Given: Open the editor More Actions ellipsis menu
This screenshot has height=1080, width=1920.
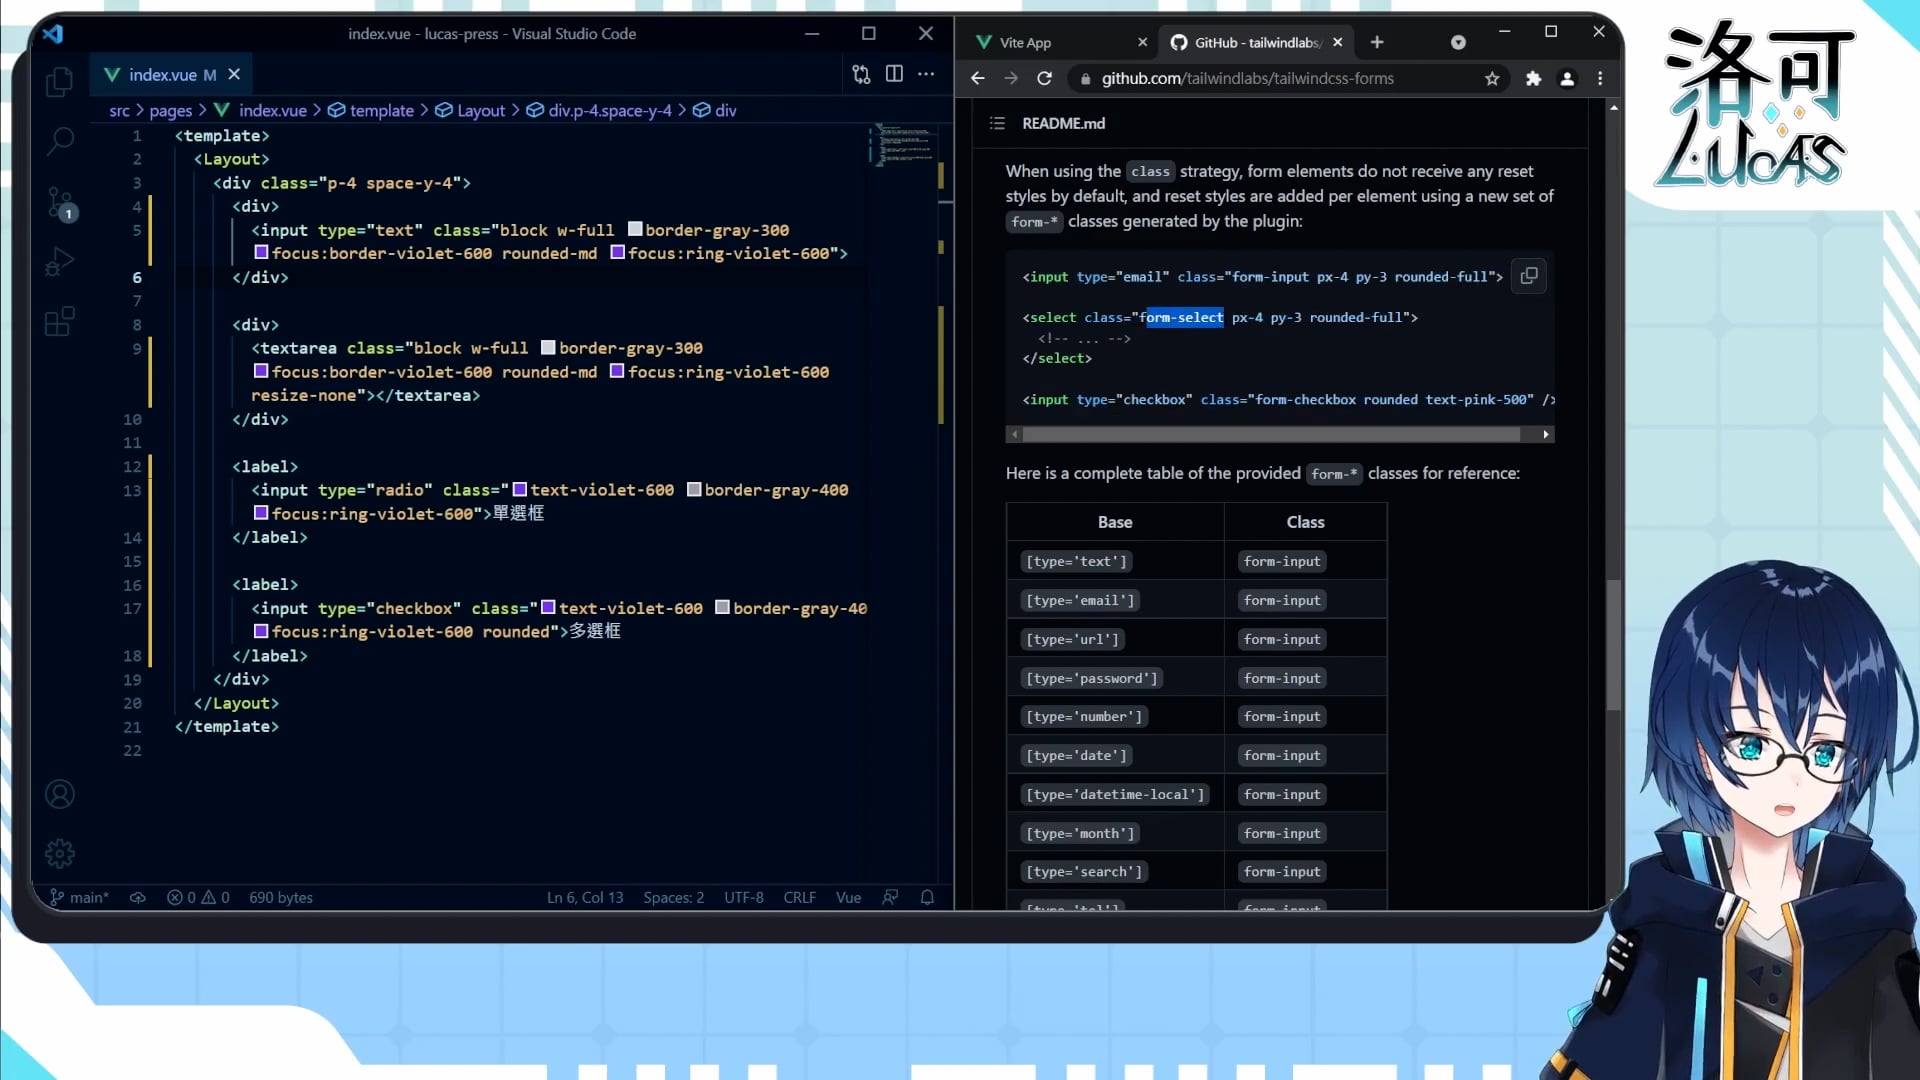Looking at the screenshot, I should coord(926,74).
